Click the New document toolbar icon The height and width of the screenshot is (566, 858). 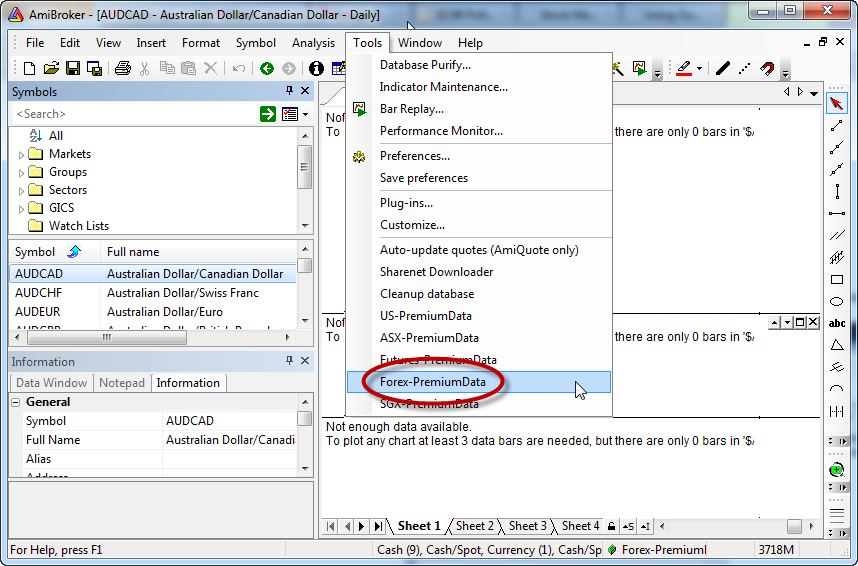30,68
